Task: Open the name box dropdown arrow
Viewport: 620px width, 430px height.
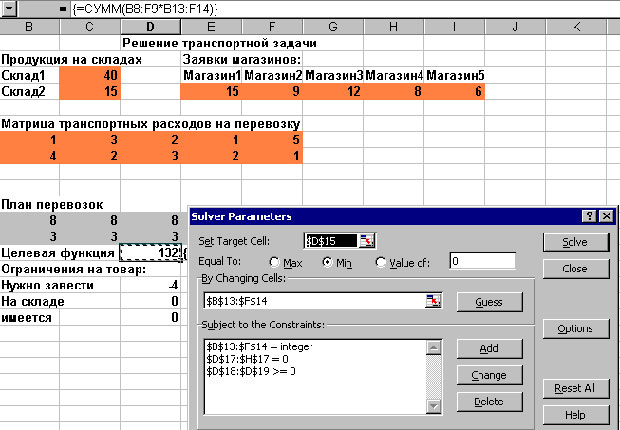Action: [x=9, y=9]
